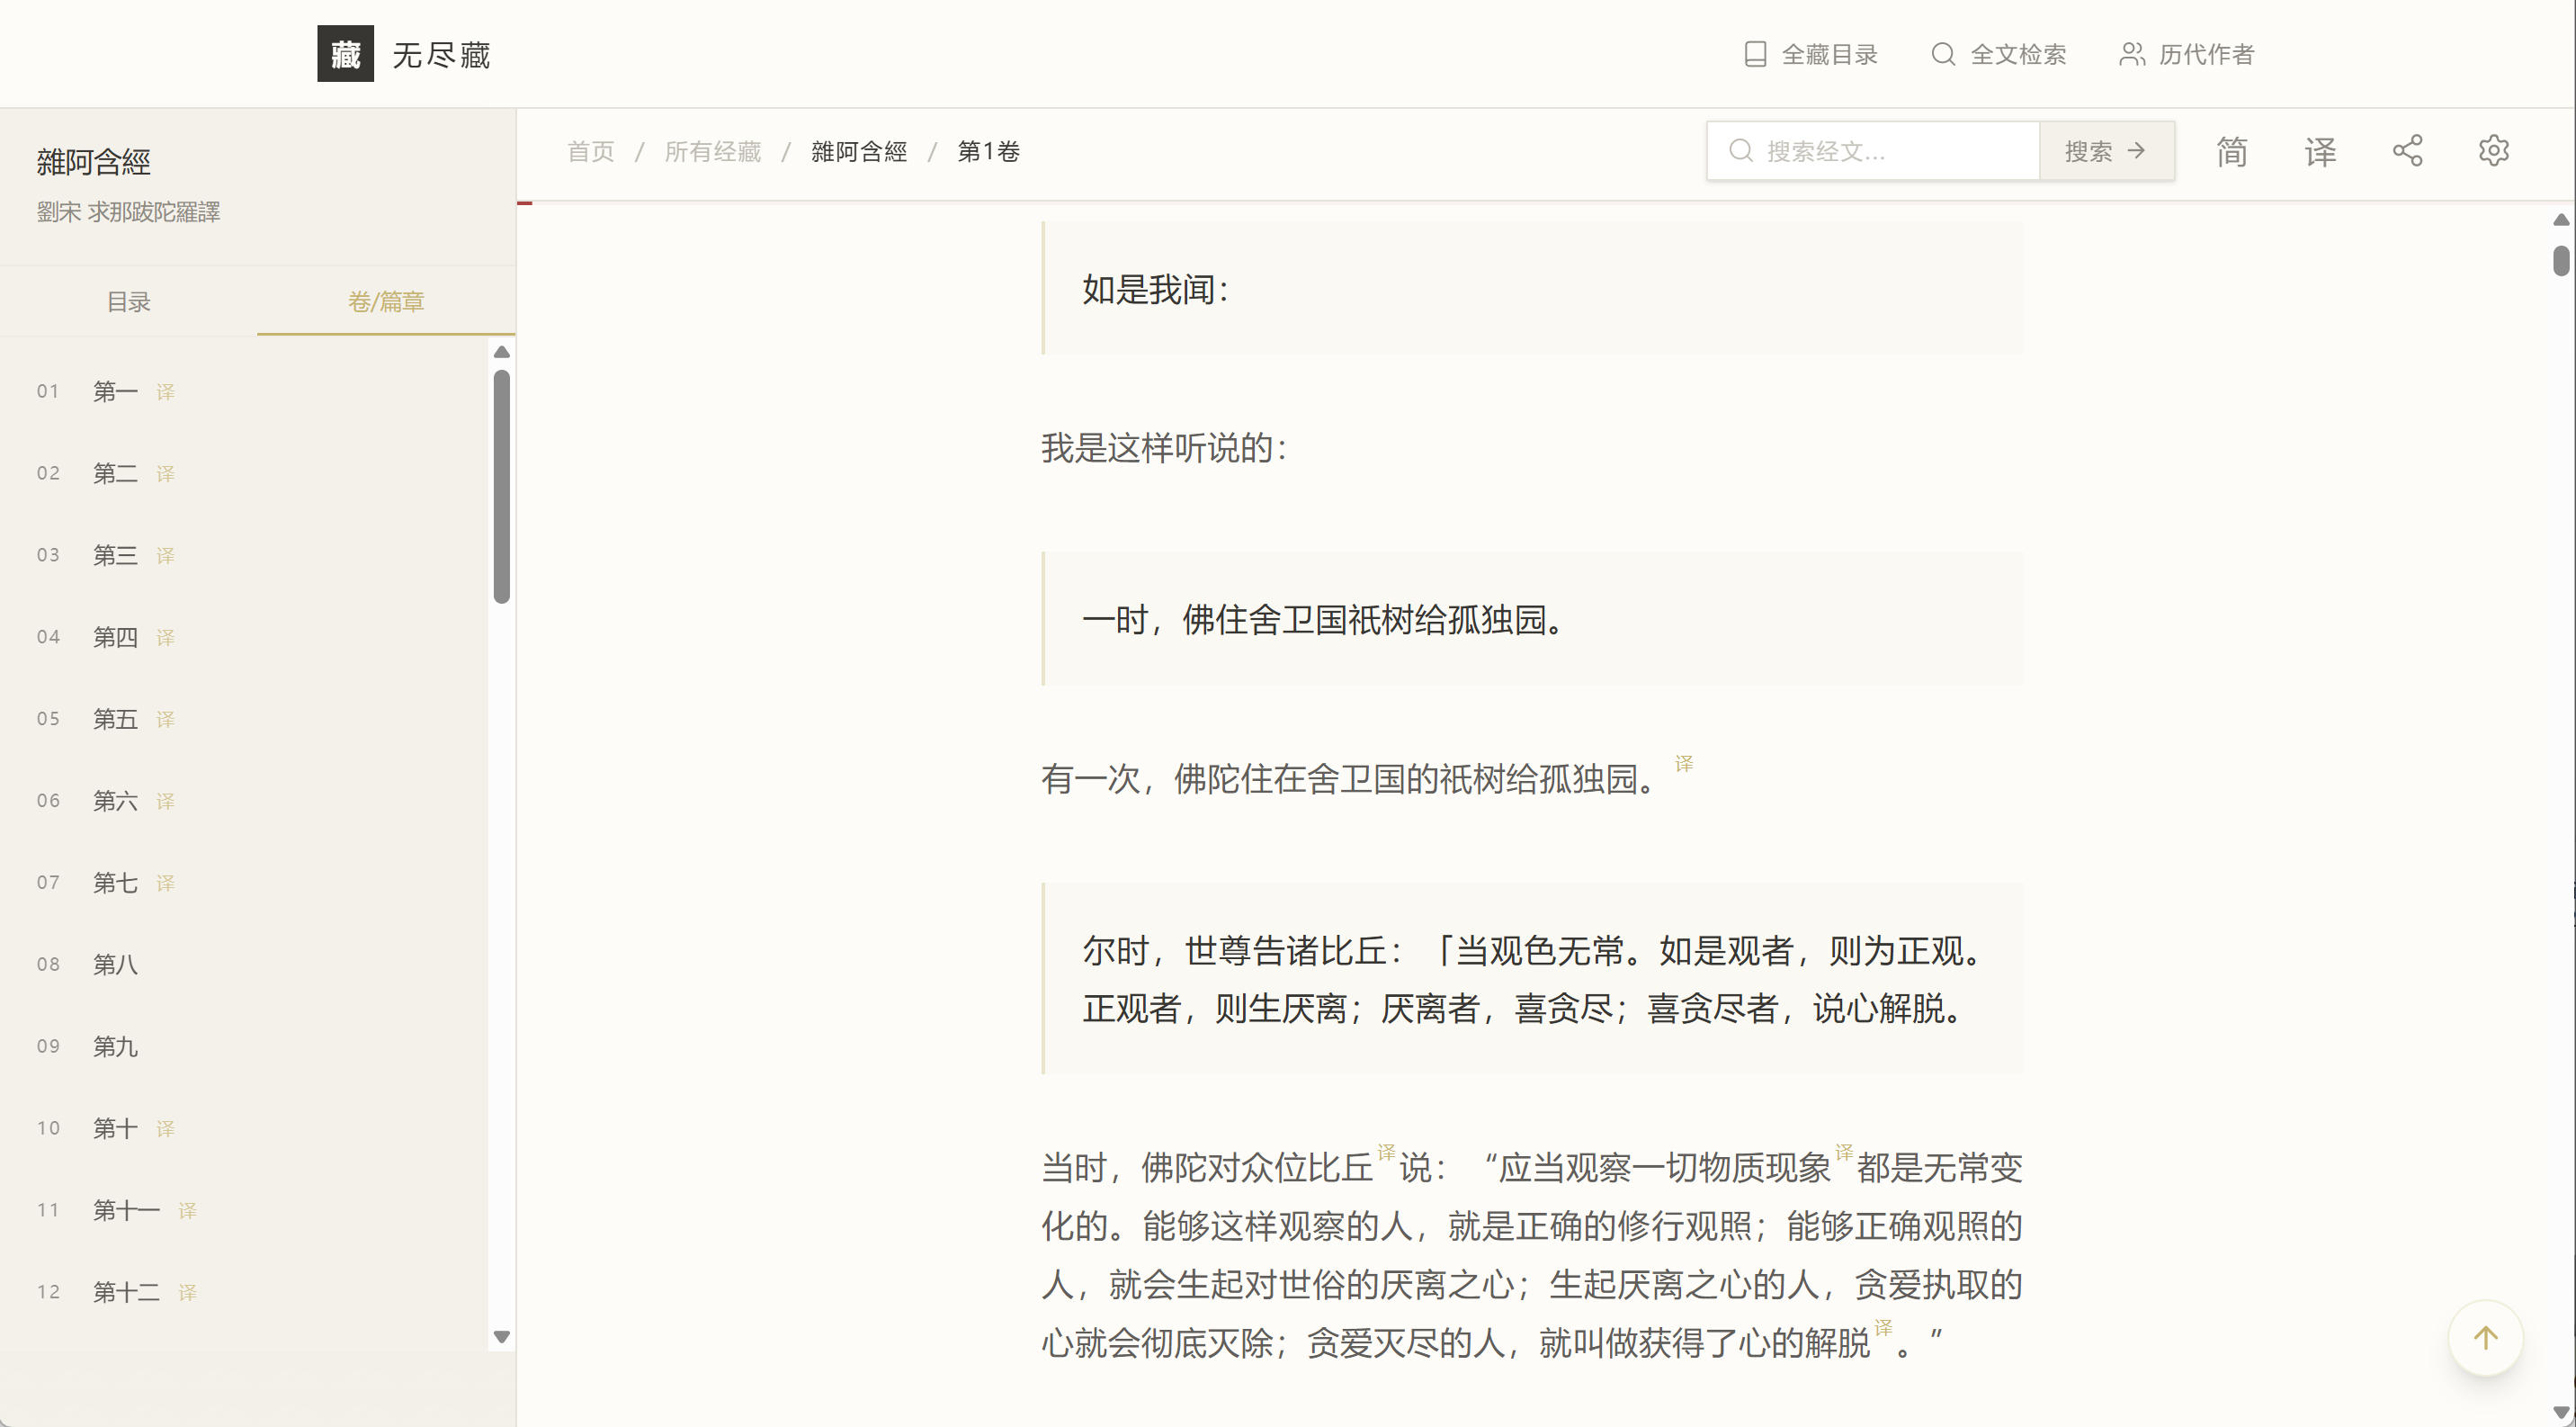
Task: Select chapter 第三 in sidebar
Action: tap(115, 555)
